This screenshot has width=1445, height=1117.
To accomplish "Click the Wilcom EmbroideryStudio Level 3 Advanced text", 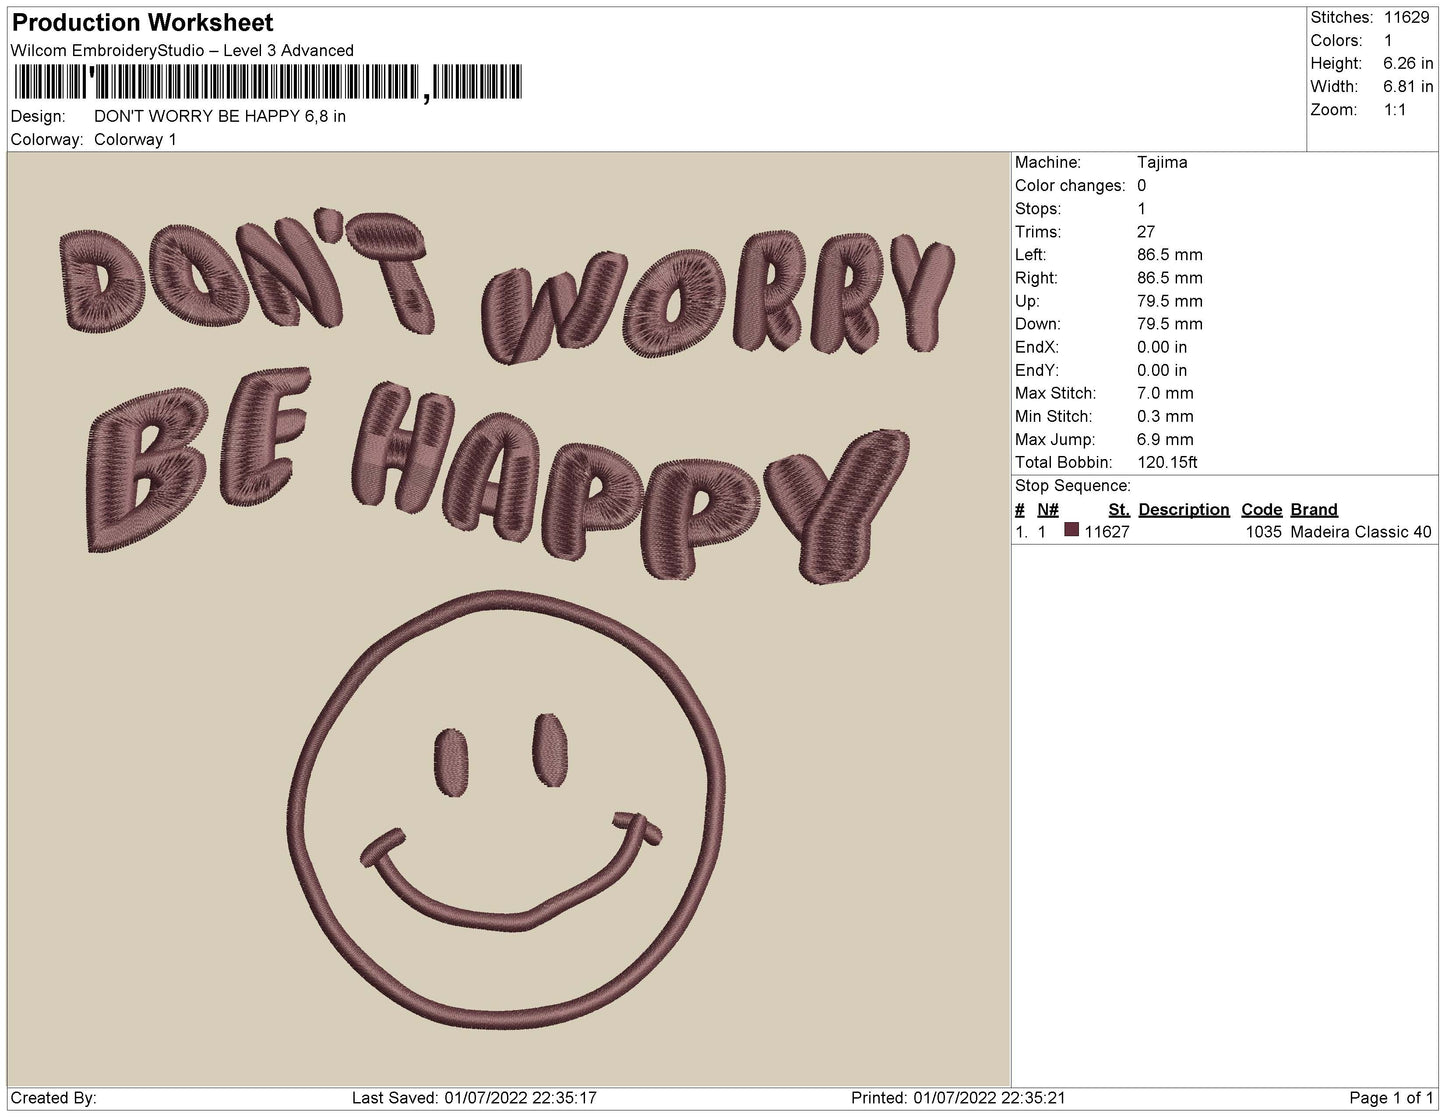I will [182, 50].
